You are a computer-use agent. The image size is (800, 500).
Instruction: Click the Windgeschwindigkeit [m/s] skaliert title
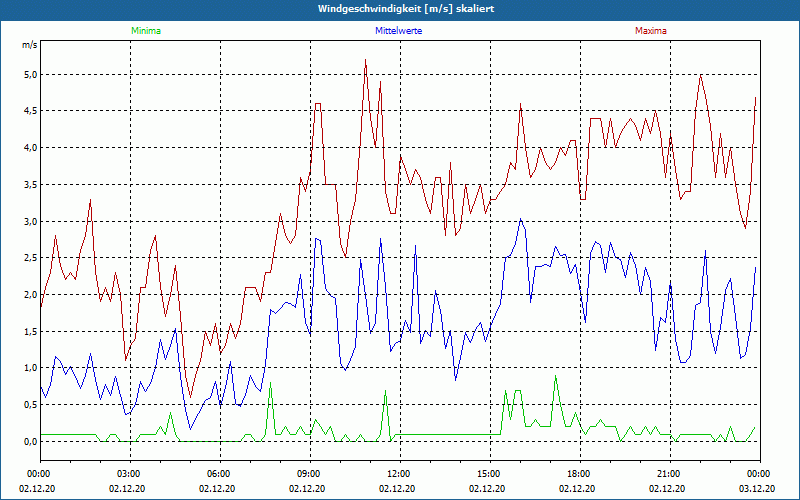[x=406, y=9]
